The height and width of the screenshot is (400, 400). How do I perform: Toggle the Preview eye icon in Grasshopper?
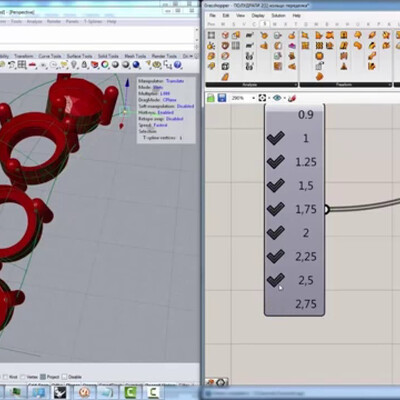coord(277,98)
